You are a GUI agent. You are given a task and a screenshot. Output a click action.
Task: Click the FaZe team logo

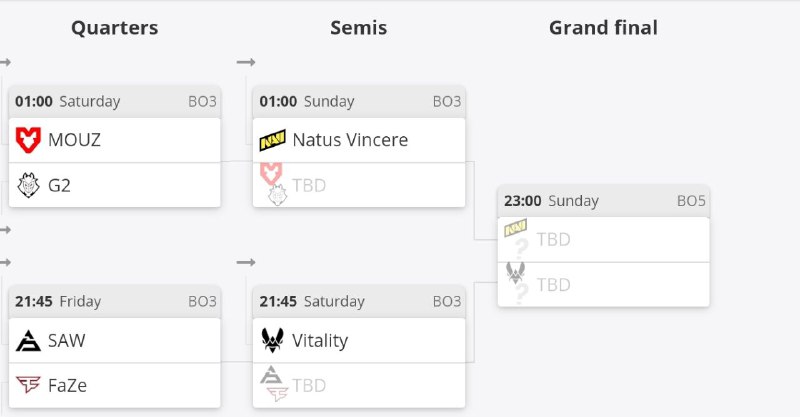click(x=28, y=385)
